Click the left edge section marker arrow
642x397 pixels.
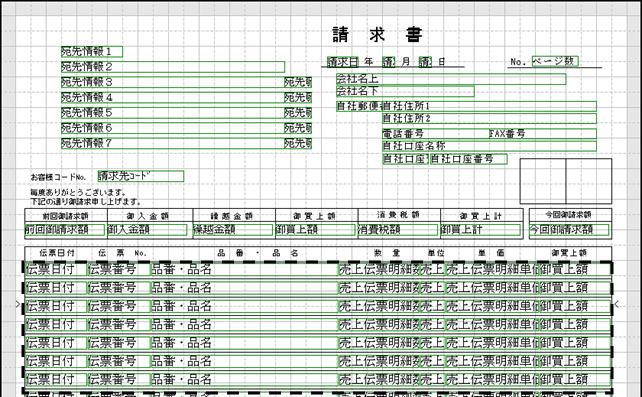18,304
